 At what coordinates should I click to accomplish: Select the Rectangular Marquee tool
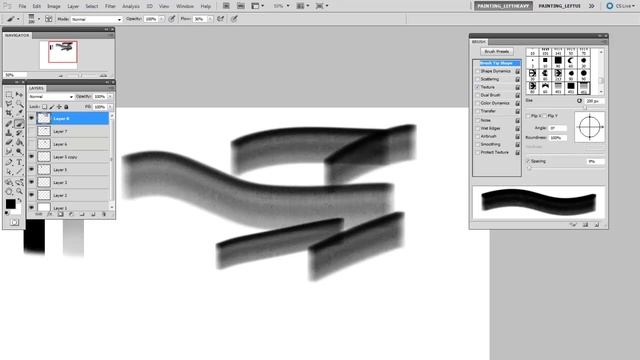9,94
